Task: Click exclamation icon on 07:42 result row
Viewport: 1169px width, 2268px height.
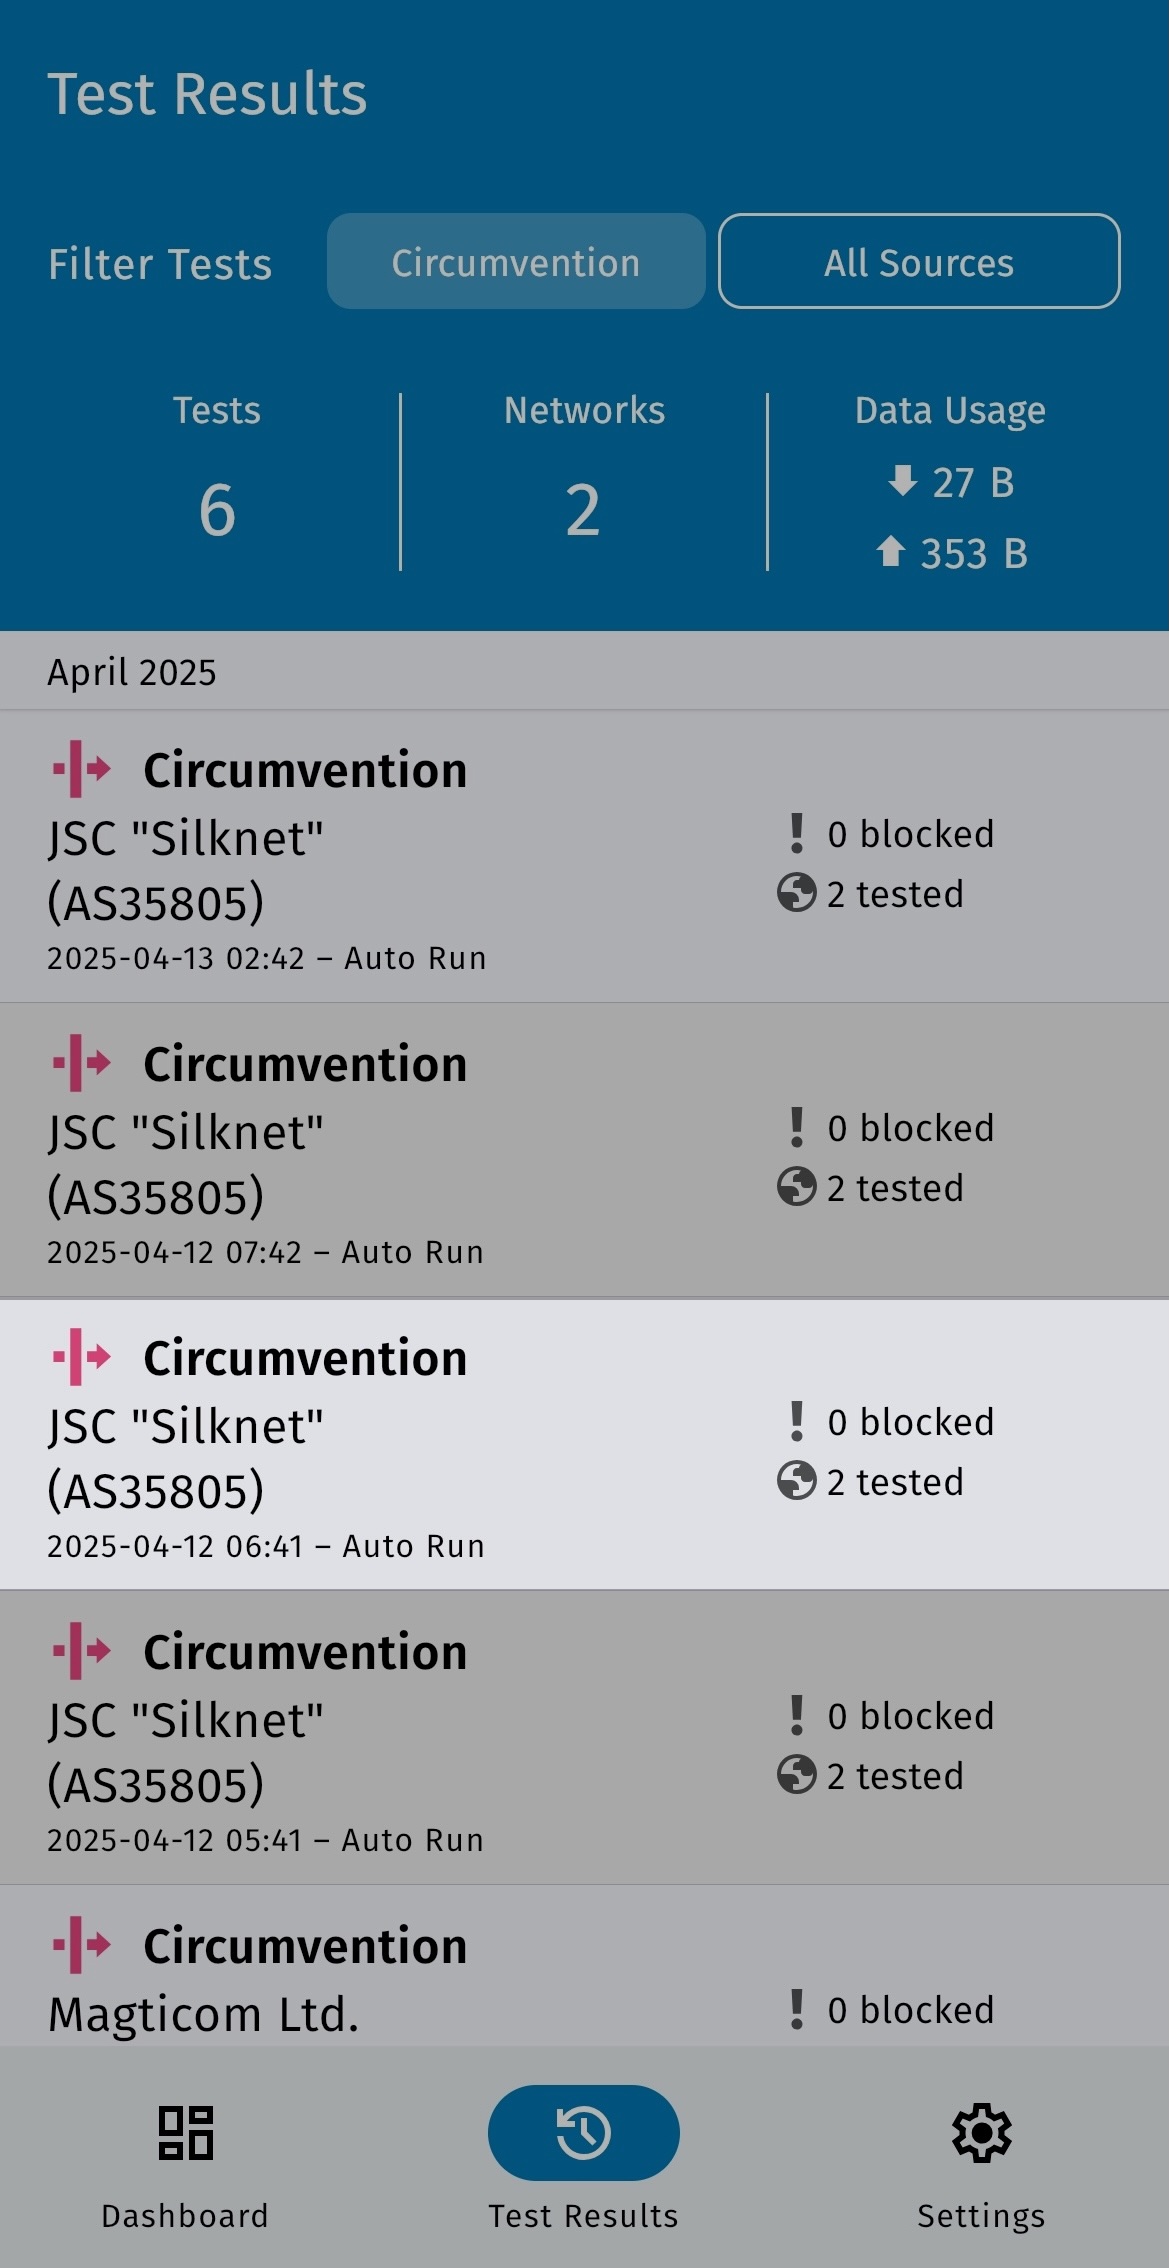Action: coord(796,1127)
